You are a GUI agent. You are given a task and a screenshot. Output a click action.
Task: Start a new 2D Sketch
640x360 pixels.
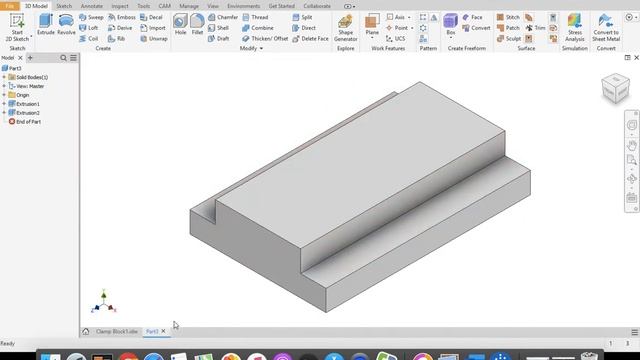[x=17, y=27]
